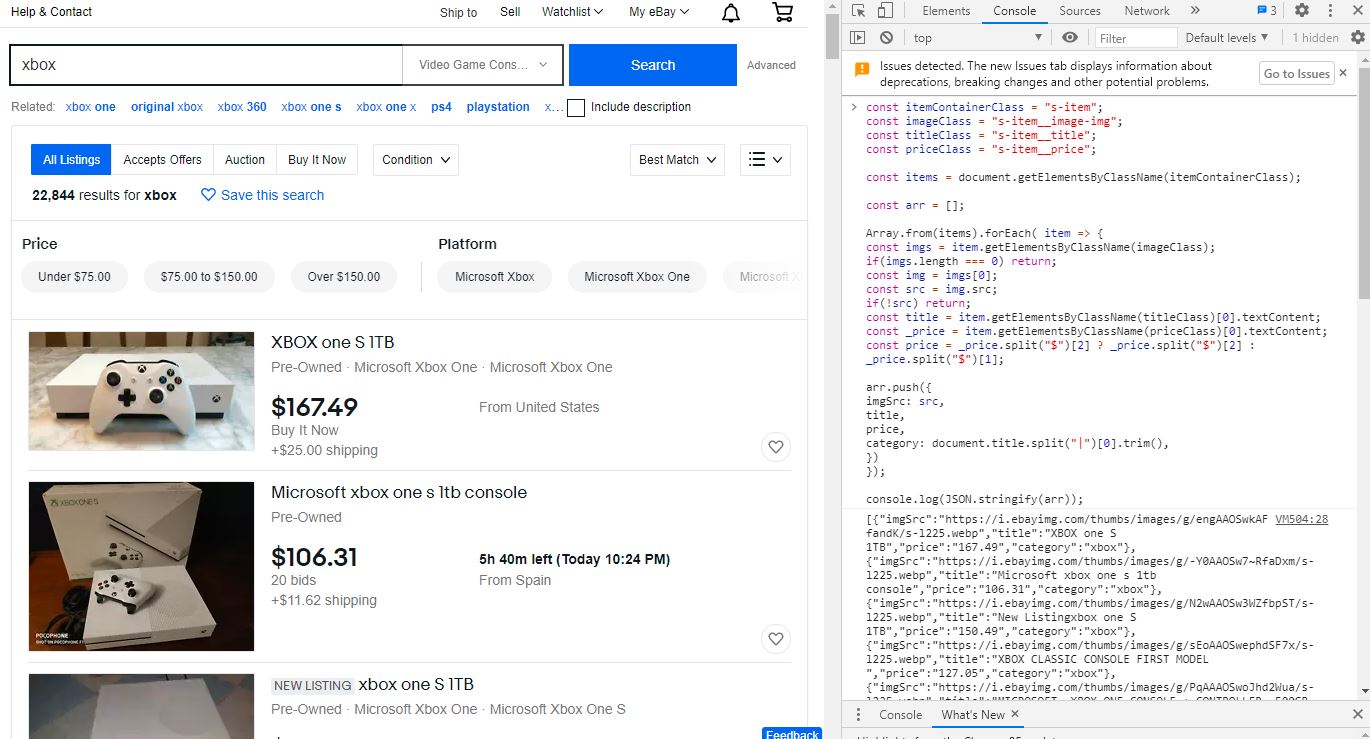Open eBay notifications bell

coord(729,13)
